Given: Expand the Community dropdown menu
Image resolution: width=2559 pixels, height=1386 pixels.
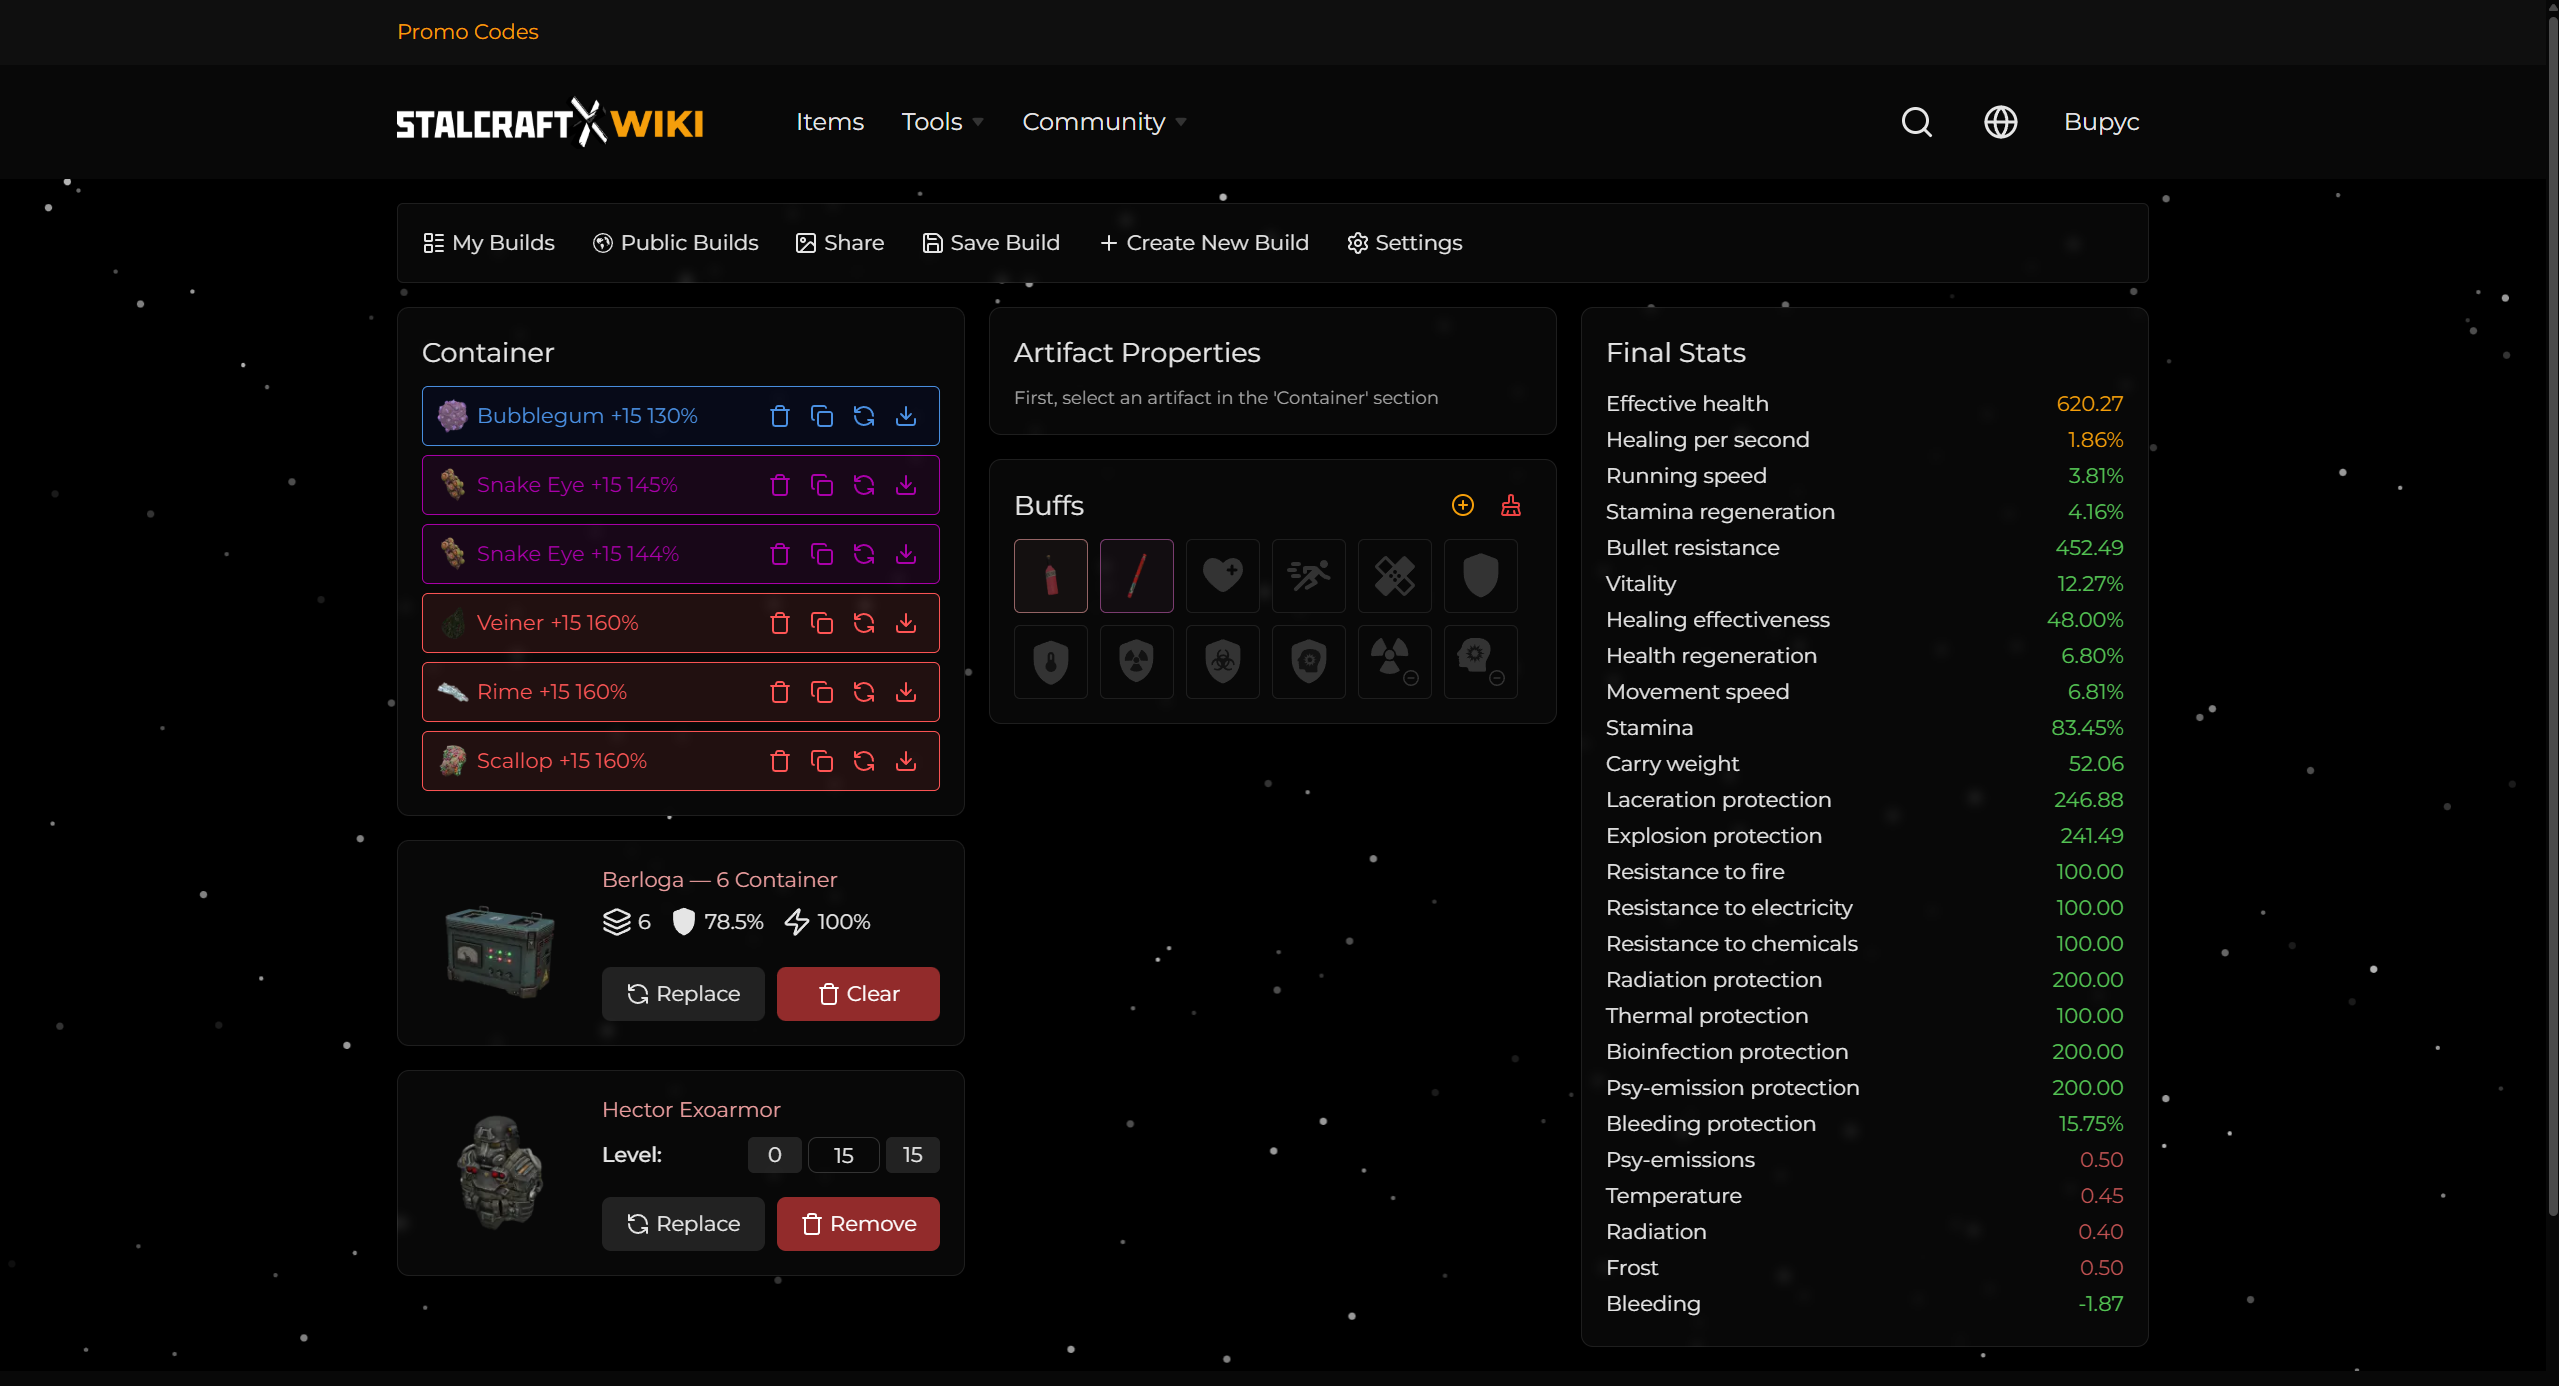Looking at the screenshot, I should (1103, 122).
